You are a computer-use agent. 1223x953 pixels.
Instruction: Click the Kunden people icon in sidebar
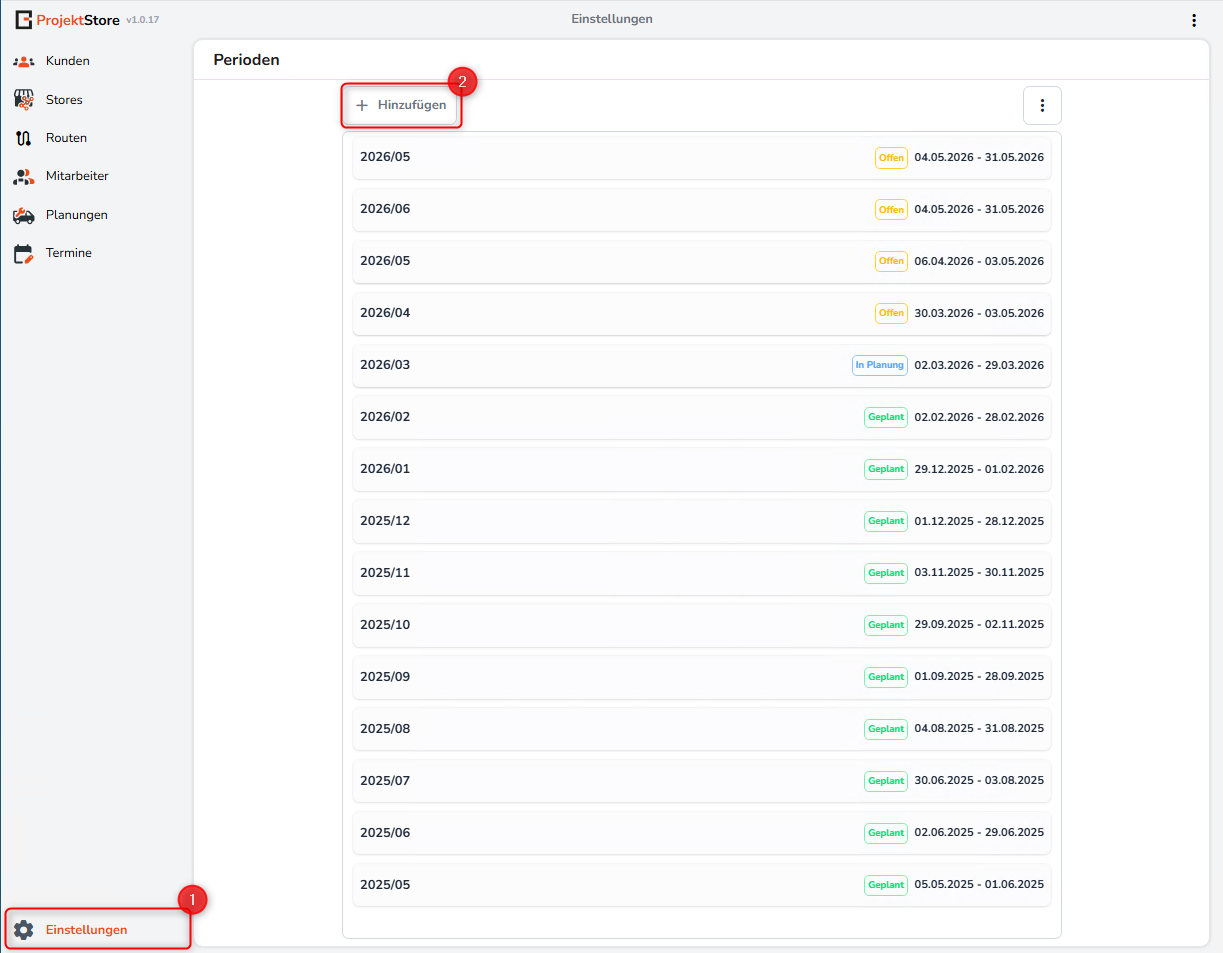(x=23, y=61)
